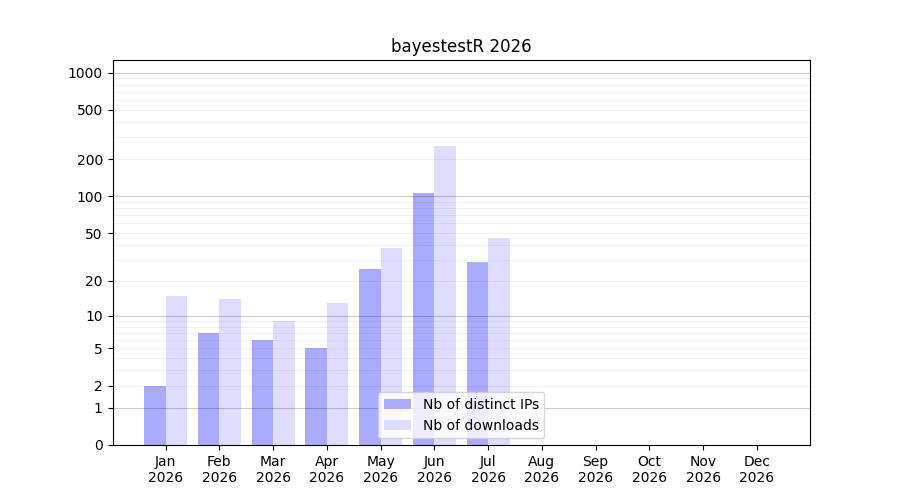Click the Jul 2026 distinct IPs bar
Image resolution: width=900 pixels, height=500 pixels.
point(478,354)
